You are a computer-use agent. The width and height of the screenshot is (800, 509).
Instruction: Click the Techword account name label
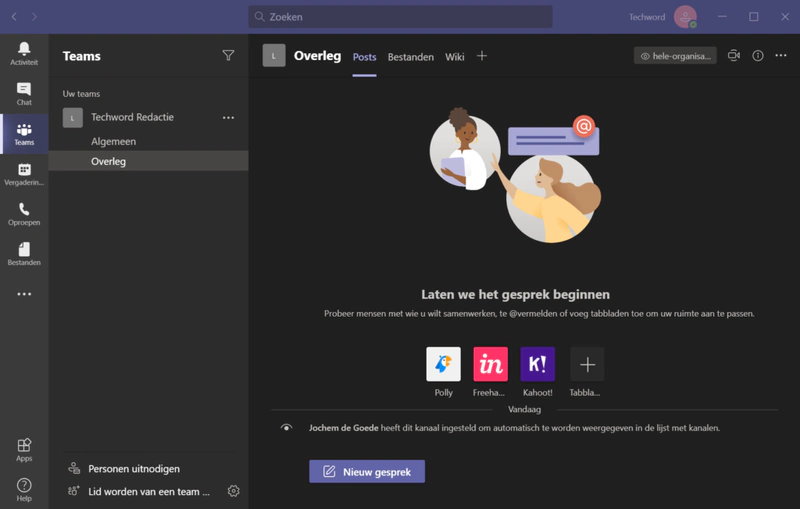pyautogui.click(x=646, y=17)
